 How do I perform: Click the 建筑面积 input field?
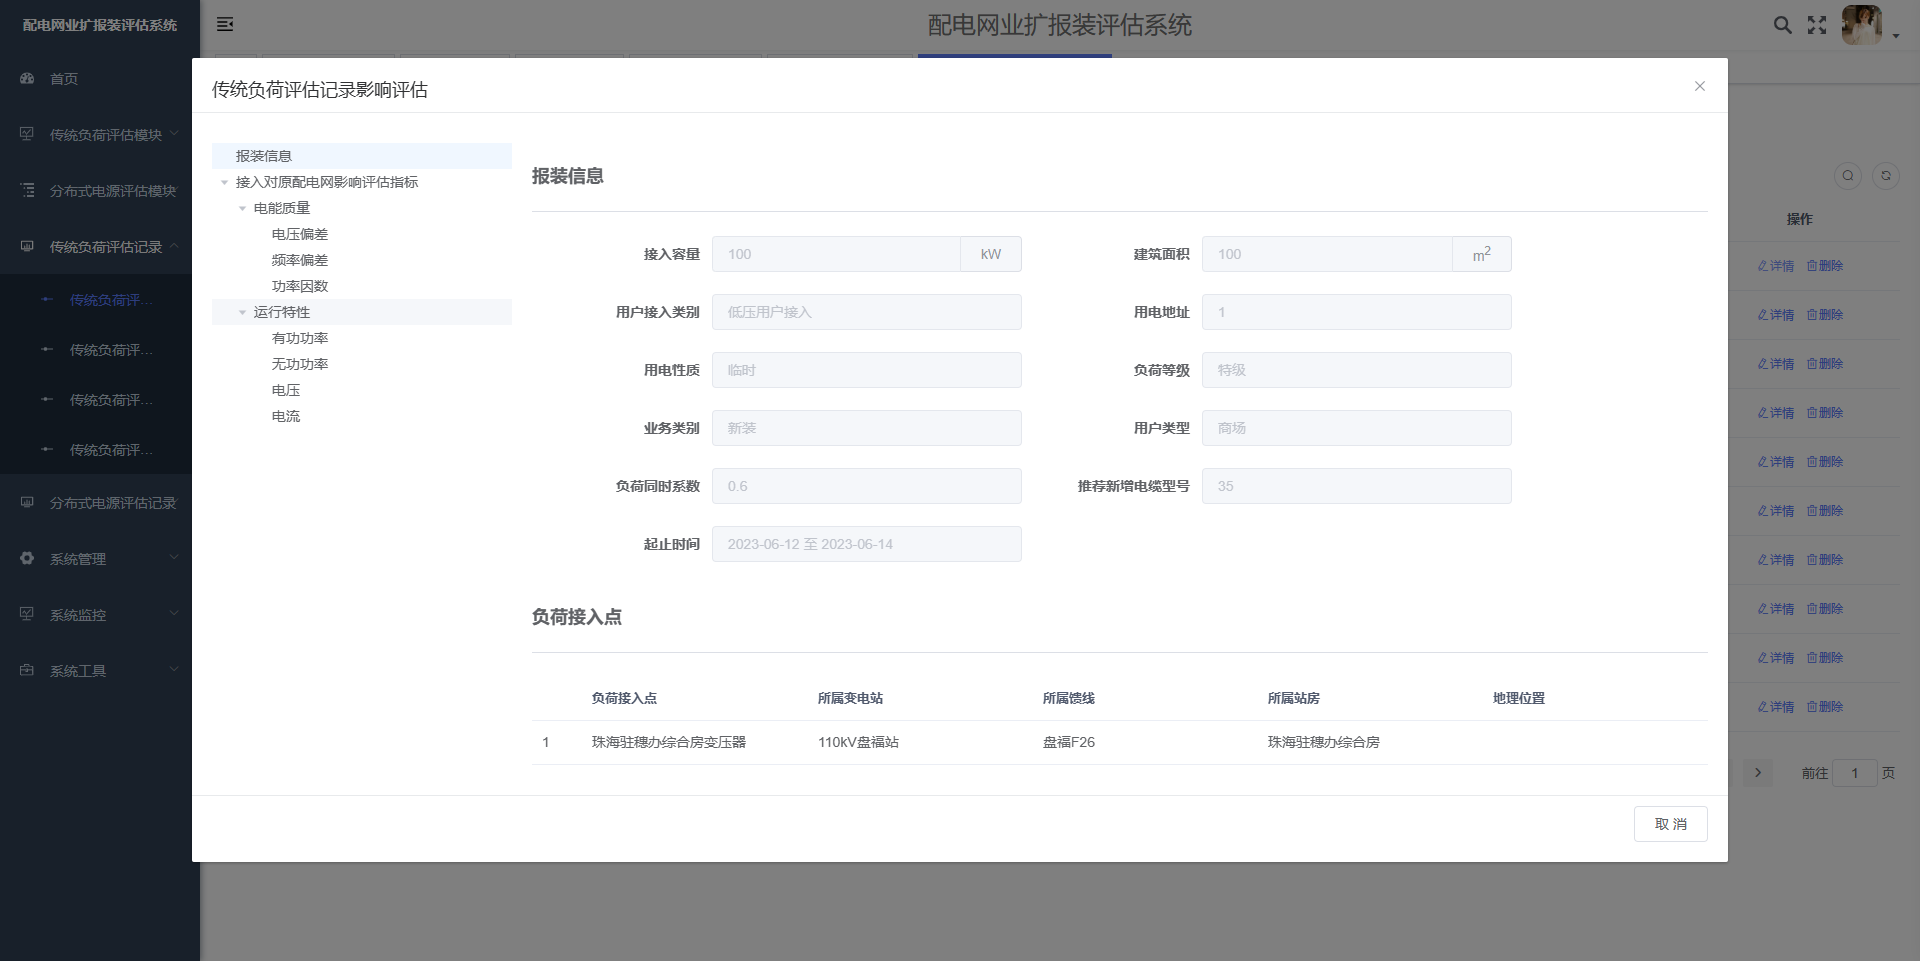pyautogui.click(x=1327, y=254)
